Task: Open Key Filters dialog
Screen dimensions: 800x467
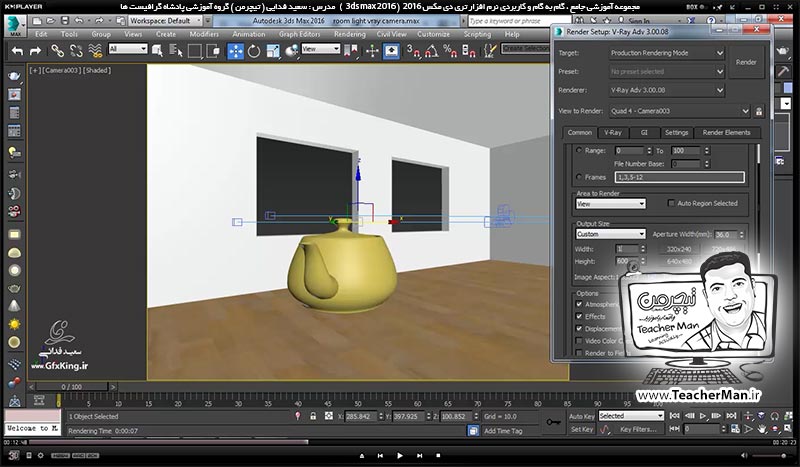Action: click(638, 429)
